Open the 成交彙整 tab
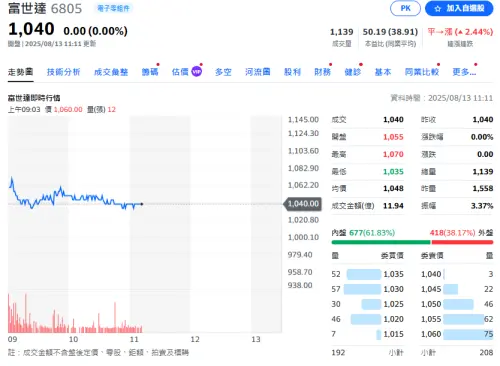Viewport: 500px width, 366px height. click(x=111, y=72)
